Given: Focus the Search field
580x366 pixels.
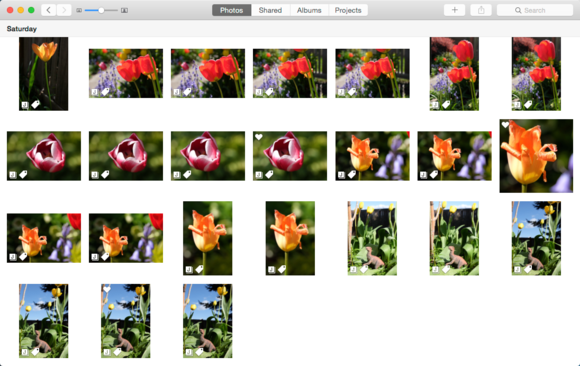Looking at the screenshot, I should pyautogui.click(x=535, y=10).
